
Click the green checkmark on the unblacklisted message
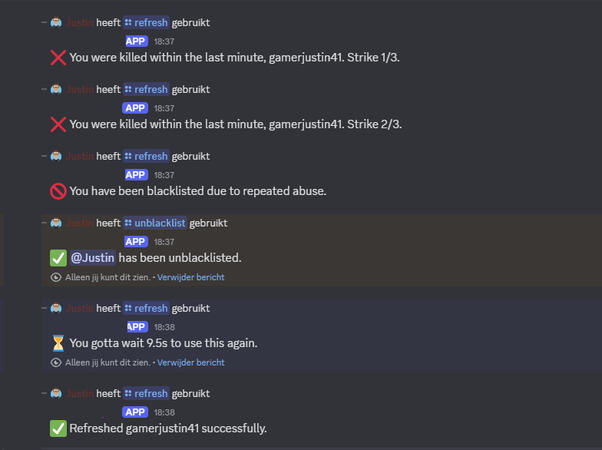58,258
